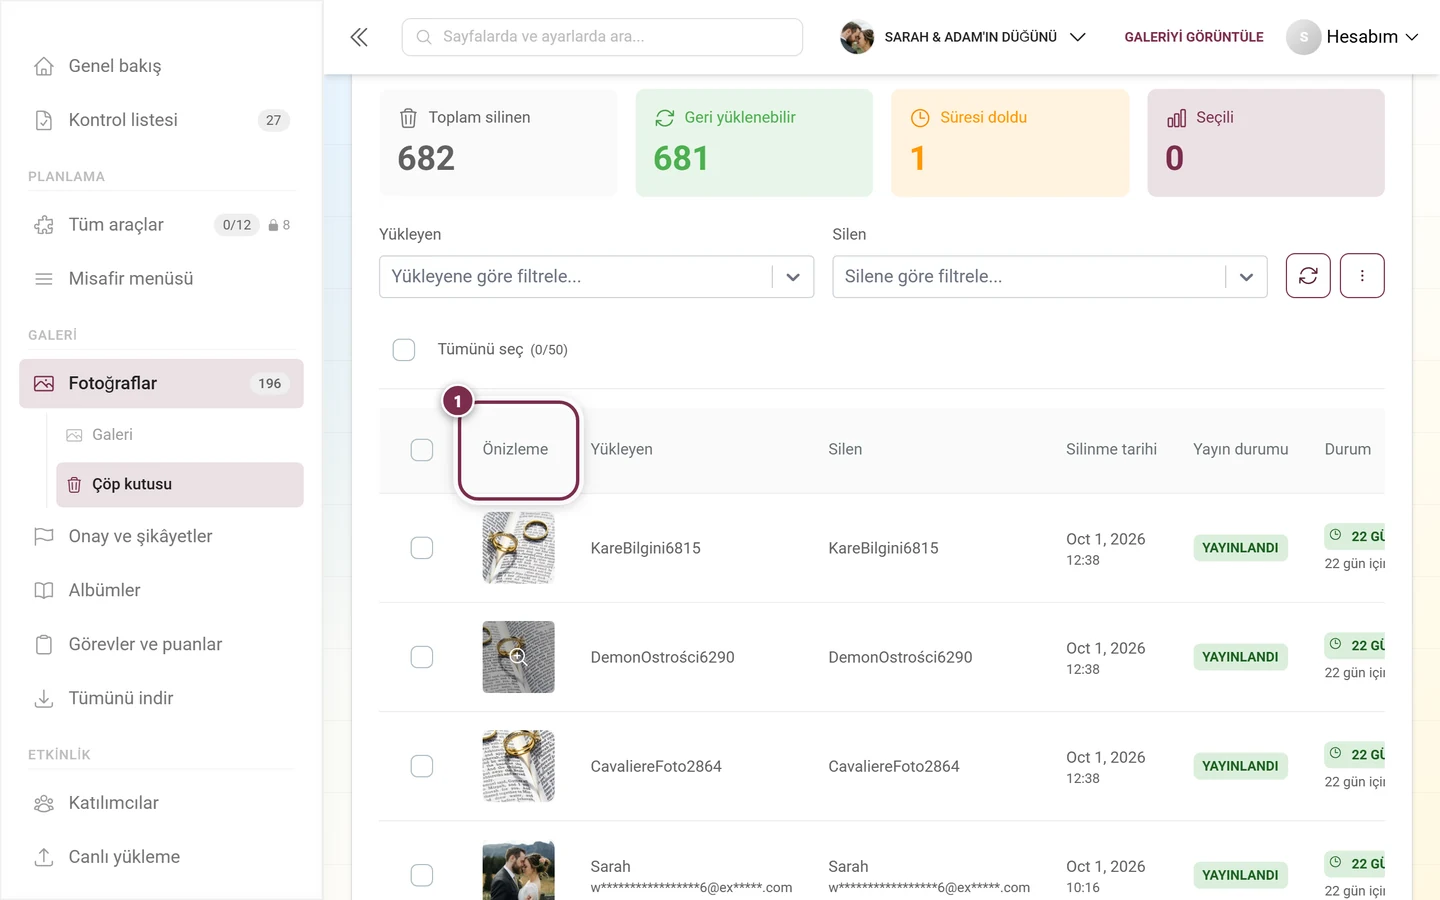Click the upload icon for Canlı yükleme

44,857
